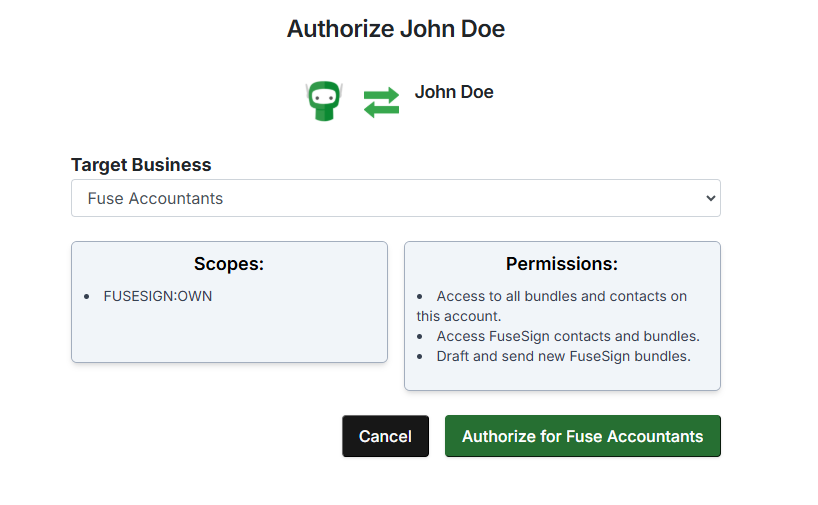Click Access FuseSign contacts and bundles item

pyautogui.click(x=567, y=336)
